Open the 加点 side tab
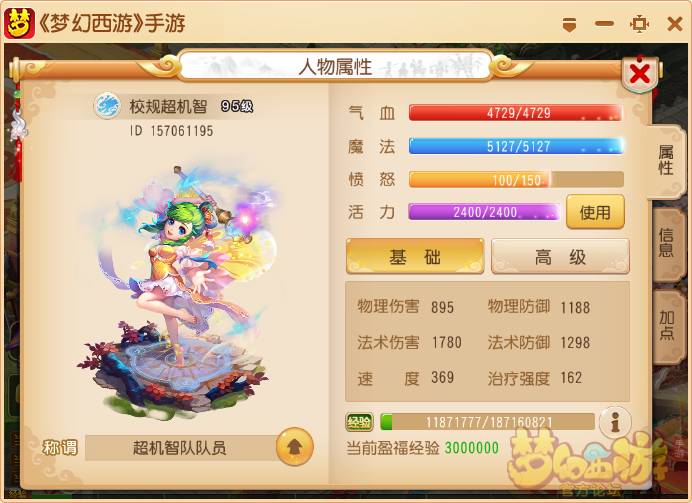Image resolution: width=692 pixels, height=503 pixels. 666,325
